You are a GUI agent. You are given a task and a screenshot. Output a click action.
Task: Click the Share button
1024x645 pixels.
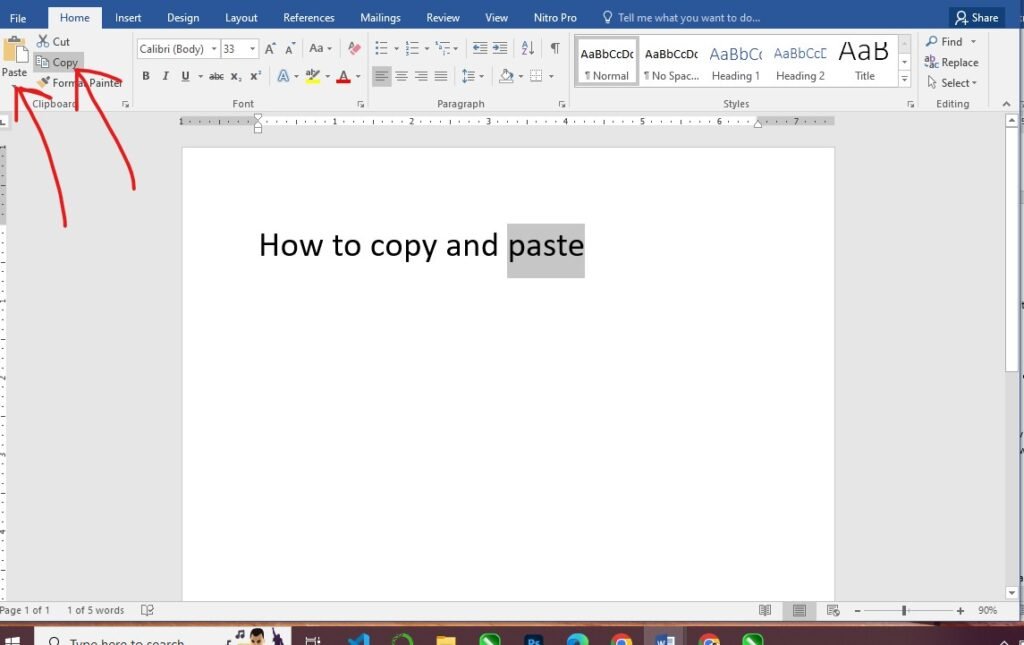976,18
